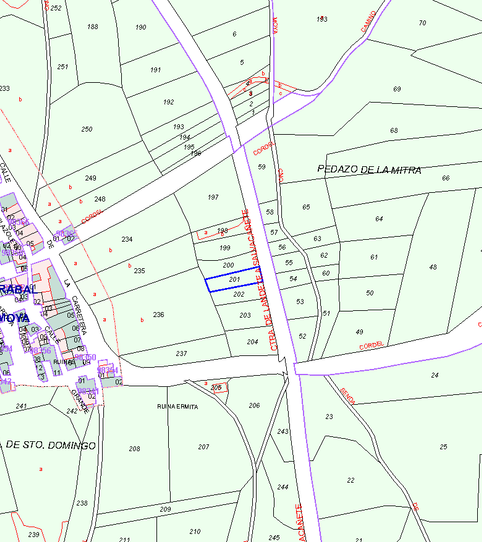Select parcel 241
The image size is (482, 542).
21,406
